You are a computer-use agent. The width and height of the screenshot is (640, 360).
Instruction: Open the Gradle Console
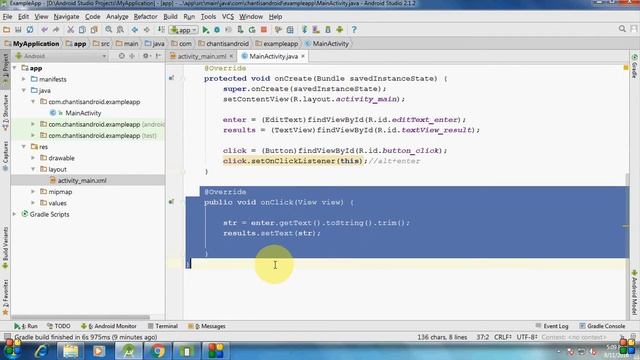602,326
